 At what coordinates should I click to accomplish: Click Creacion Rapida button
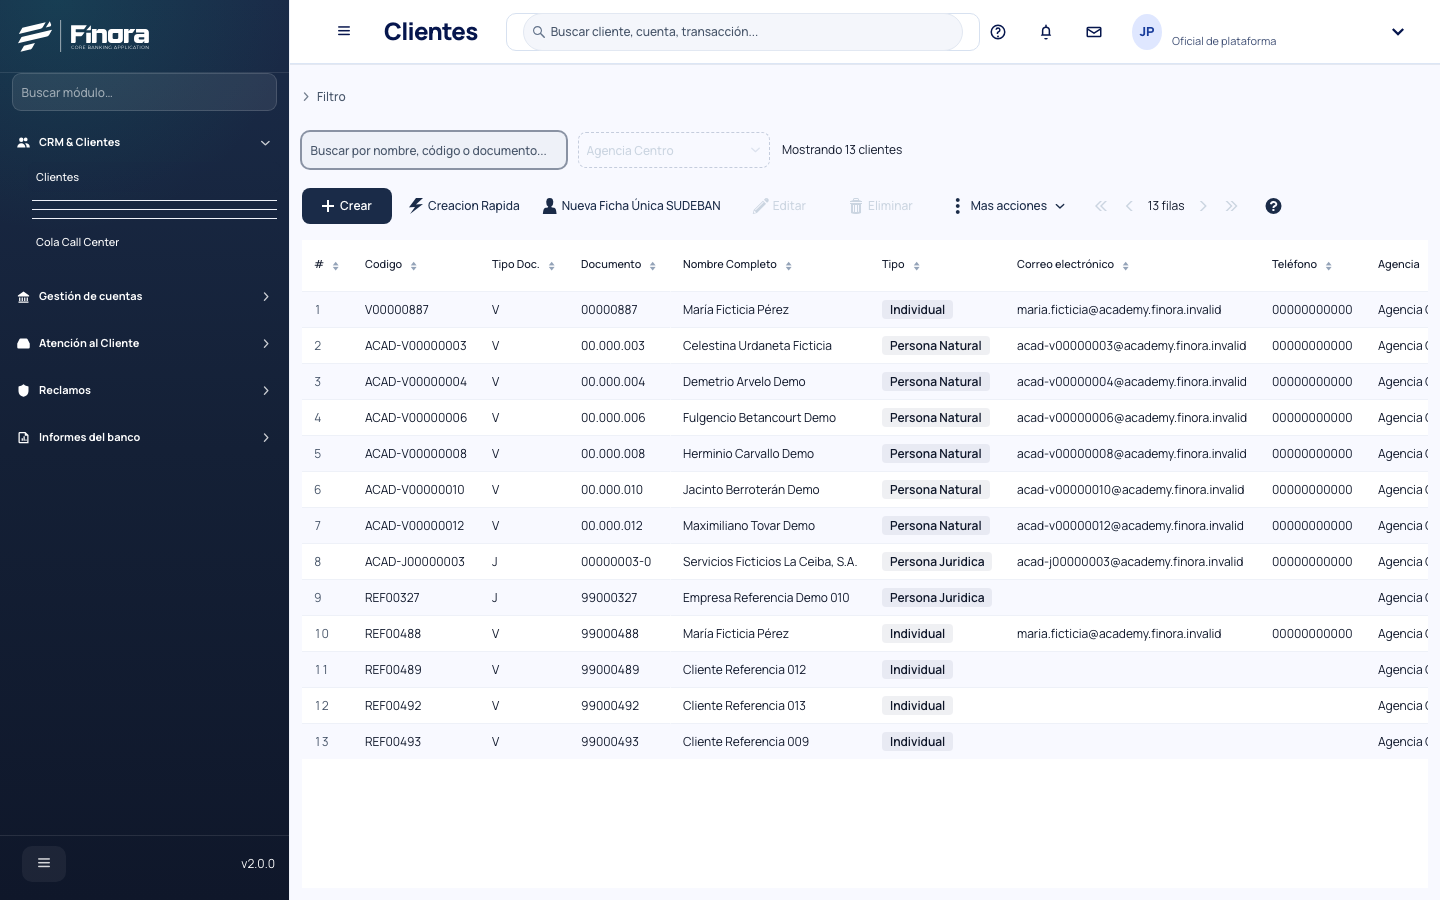pyautogui.click(x=464, y=206)
